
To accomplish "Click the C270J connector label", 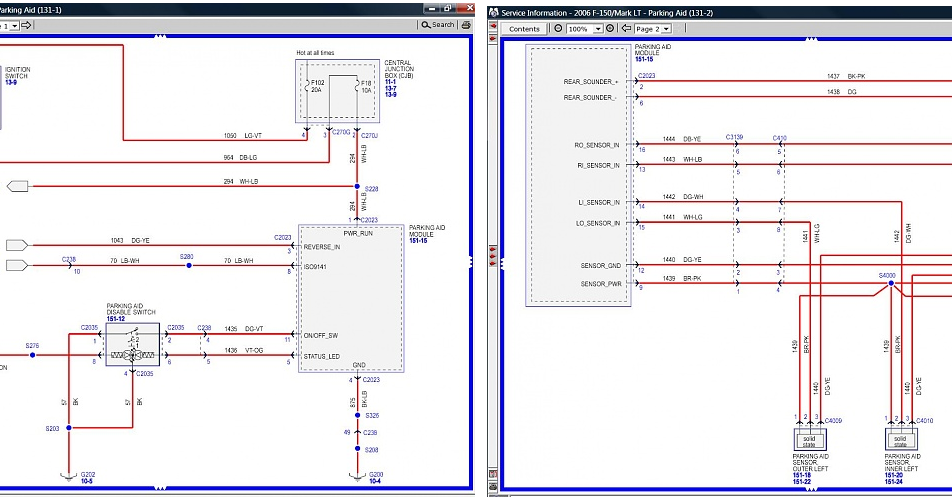I will click(369, 136).
